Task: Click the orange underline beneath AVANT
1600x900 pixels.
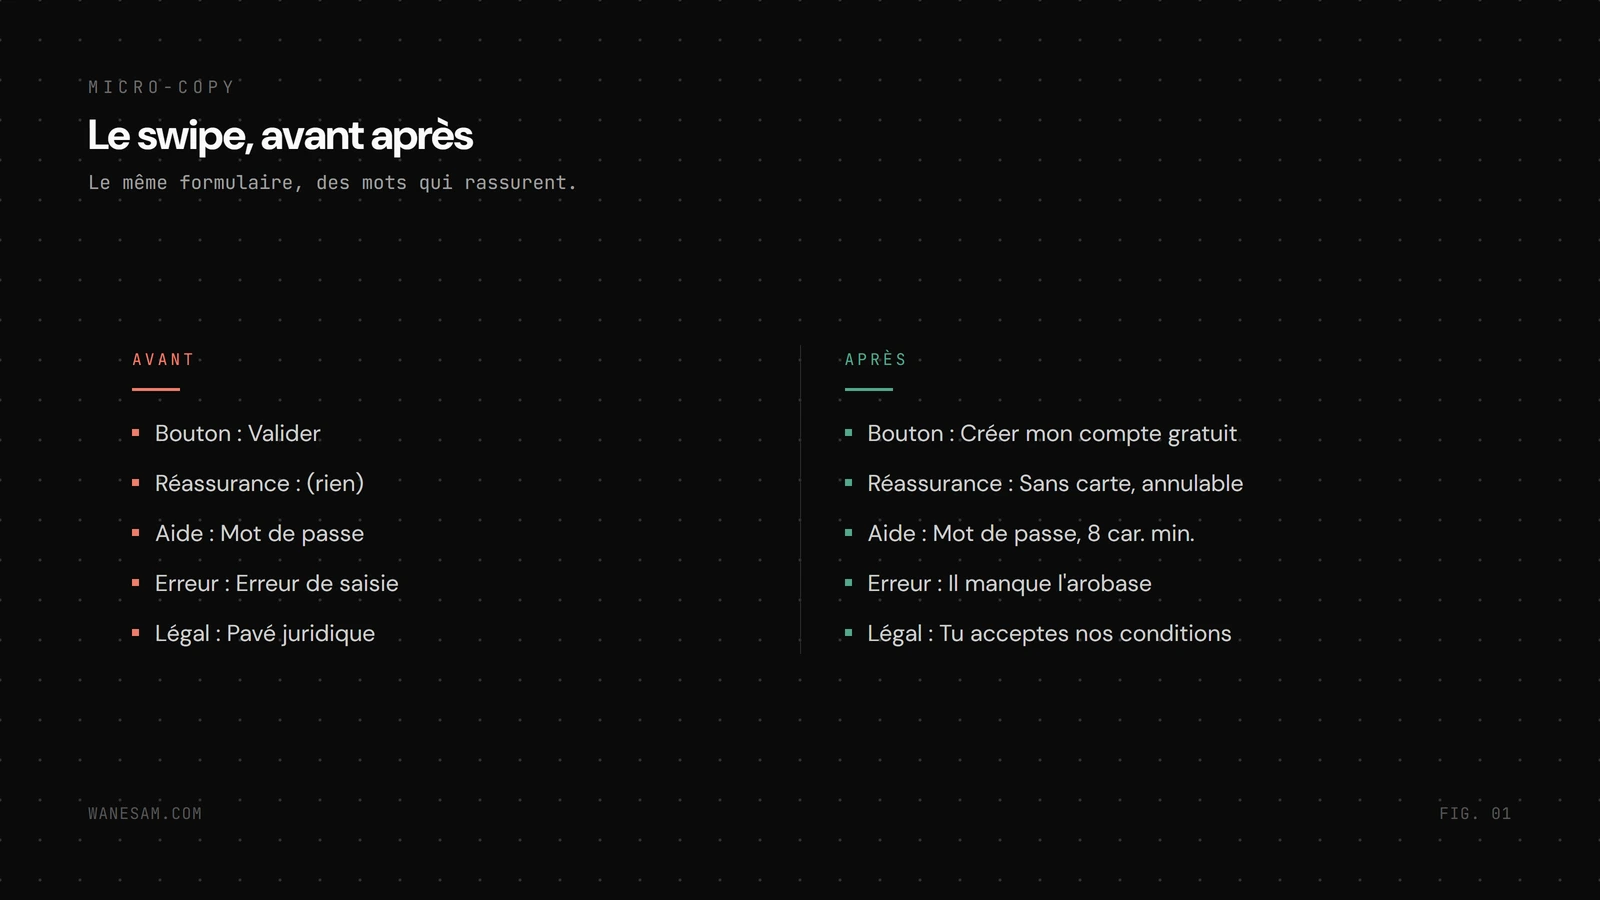Action: pyautogui.click(x=156, y=389)
